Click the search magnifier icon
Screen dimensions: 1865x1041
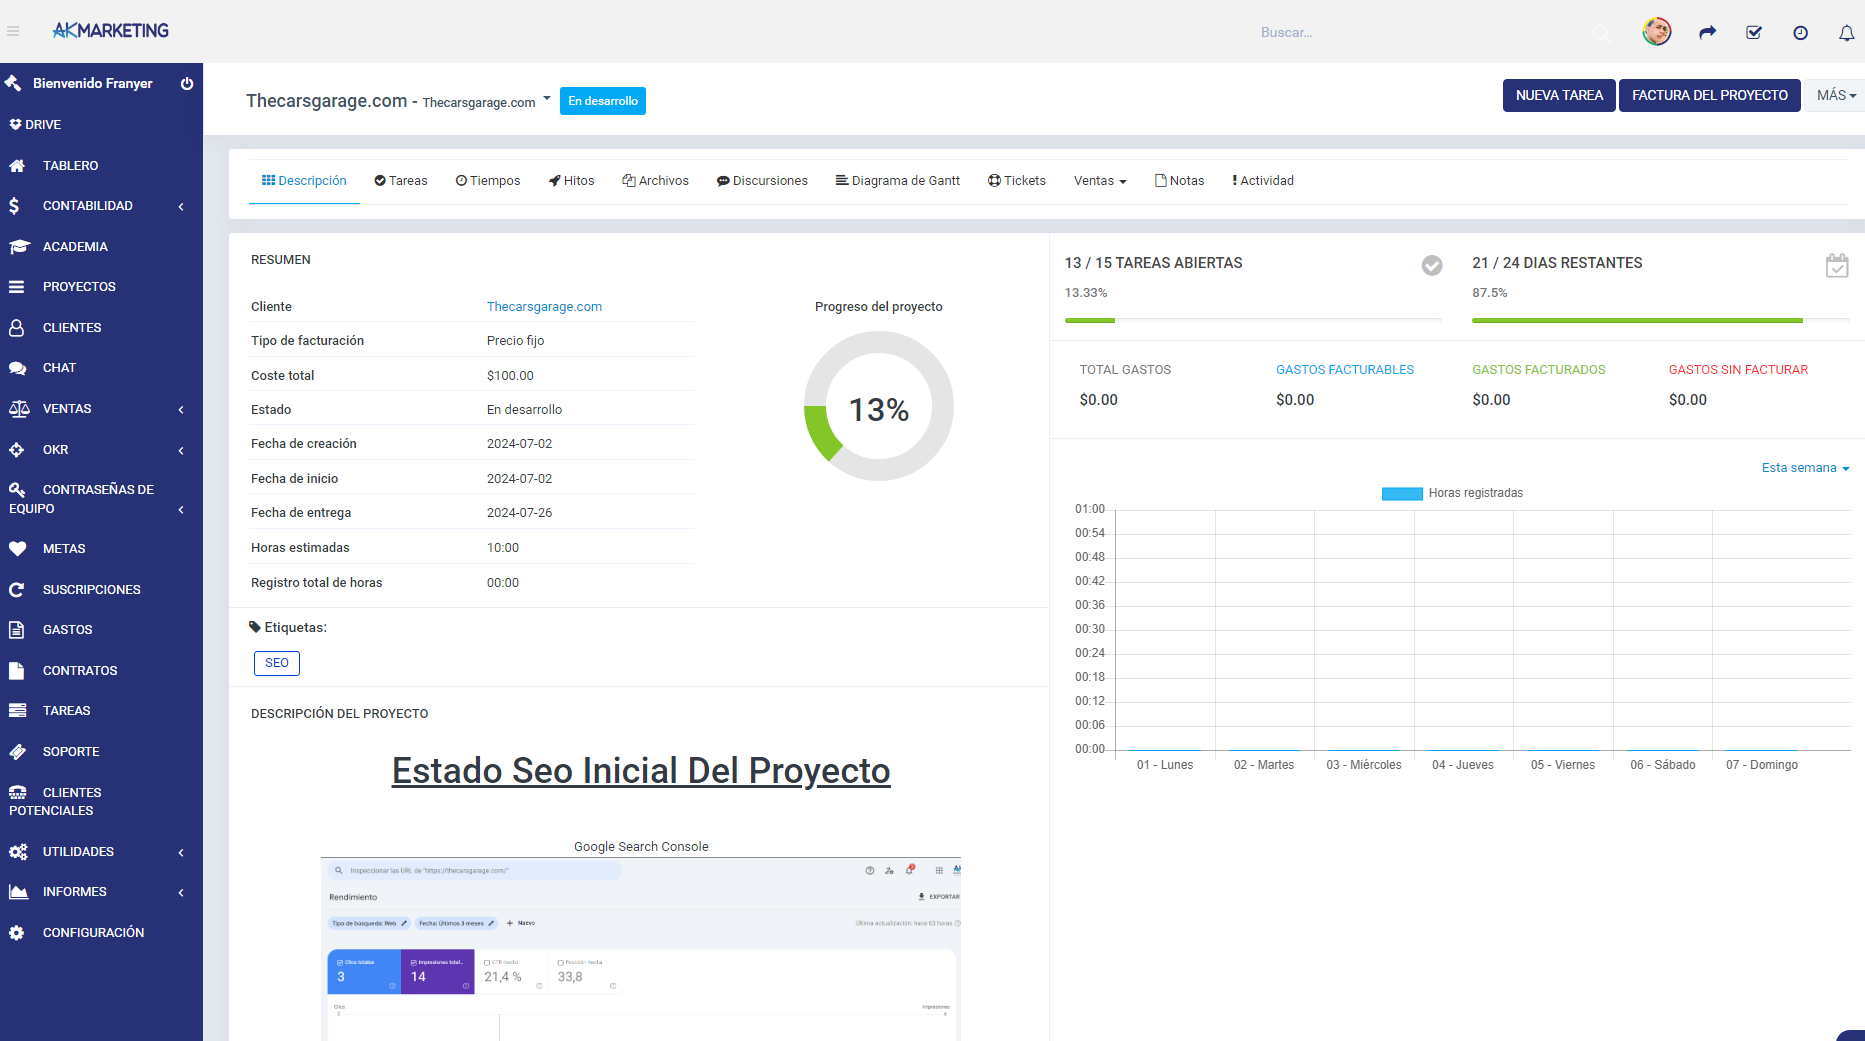point(1601,33)
